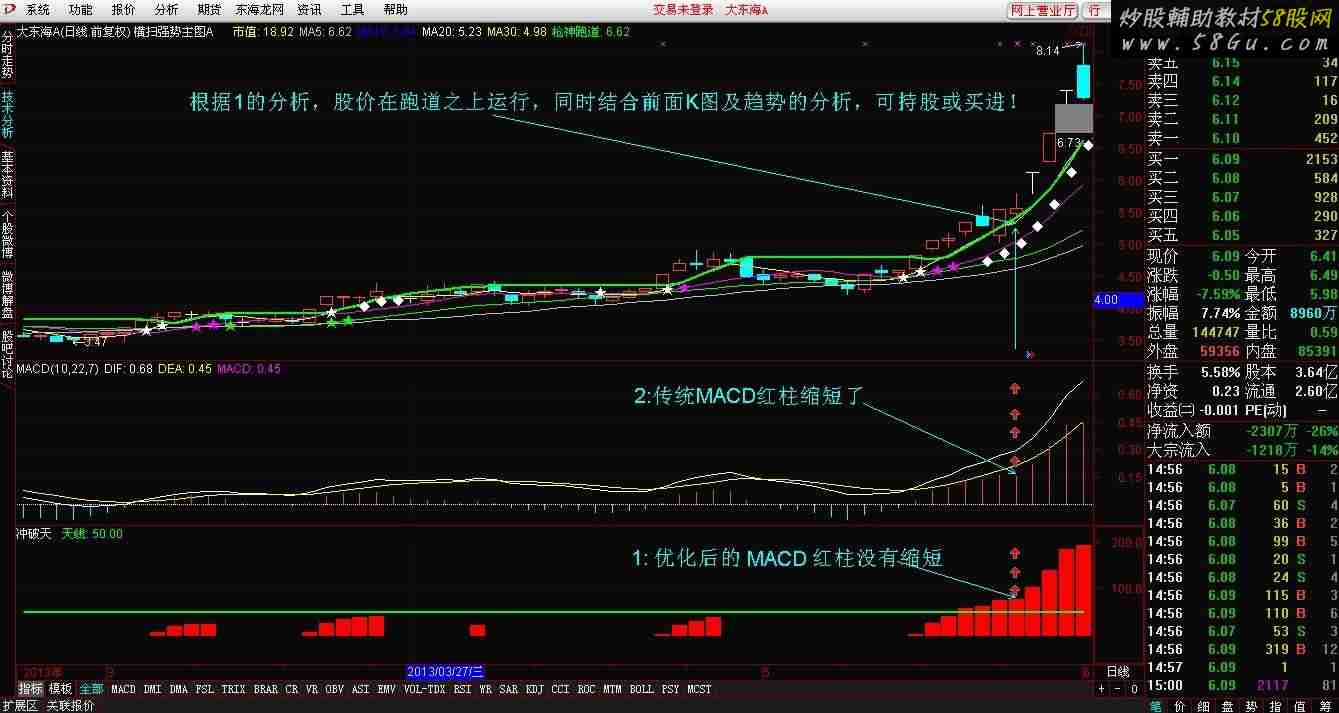Choose the FSL indicator
The width and height of the screenshot is (1339, 713).
point(204,689)
